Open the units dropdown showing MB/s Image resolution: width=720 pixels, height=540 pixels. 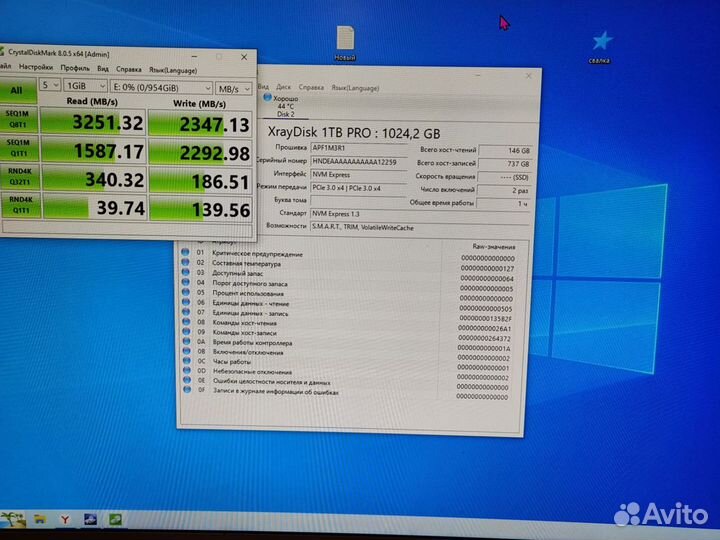click(234, 89)
